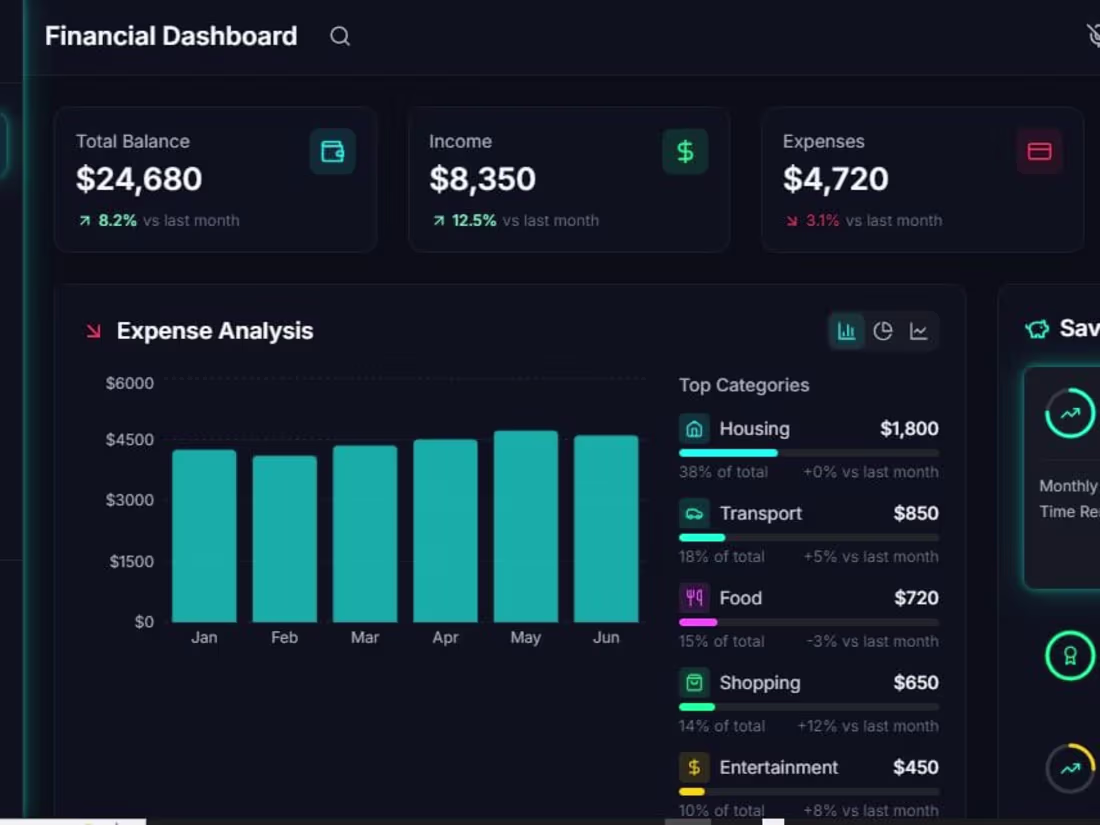The width and height of the screenshot is (1100, 825).
Task: Click the credit card icon on Expenses card
Action: (1039, 151)
